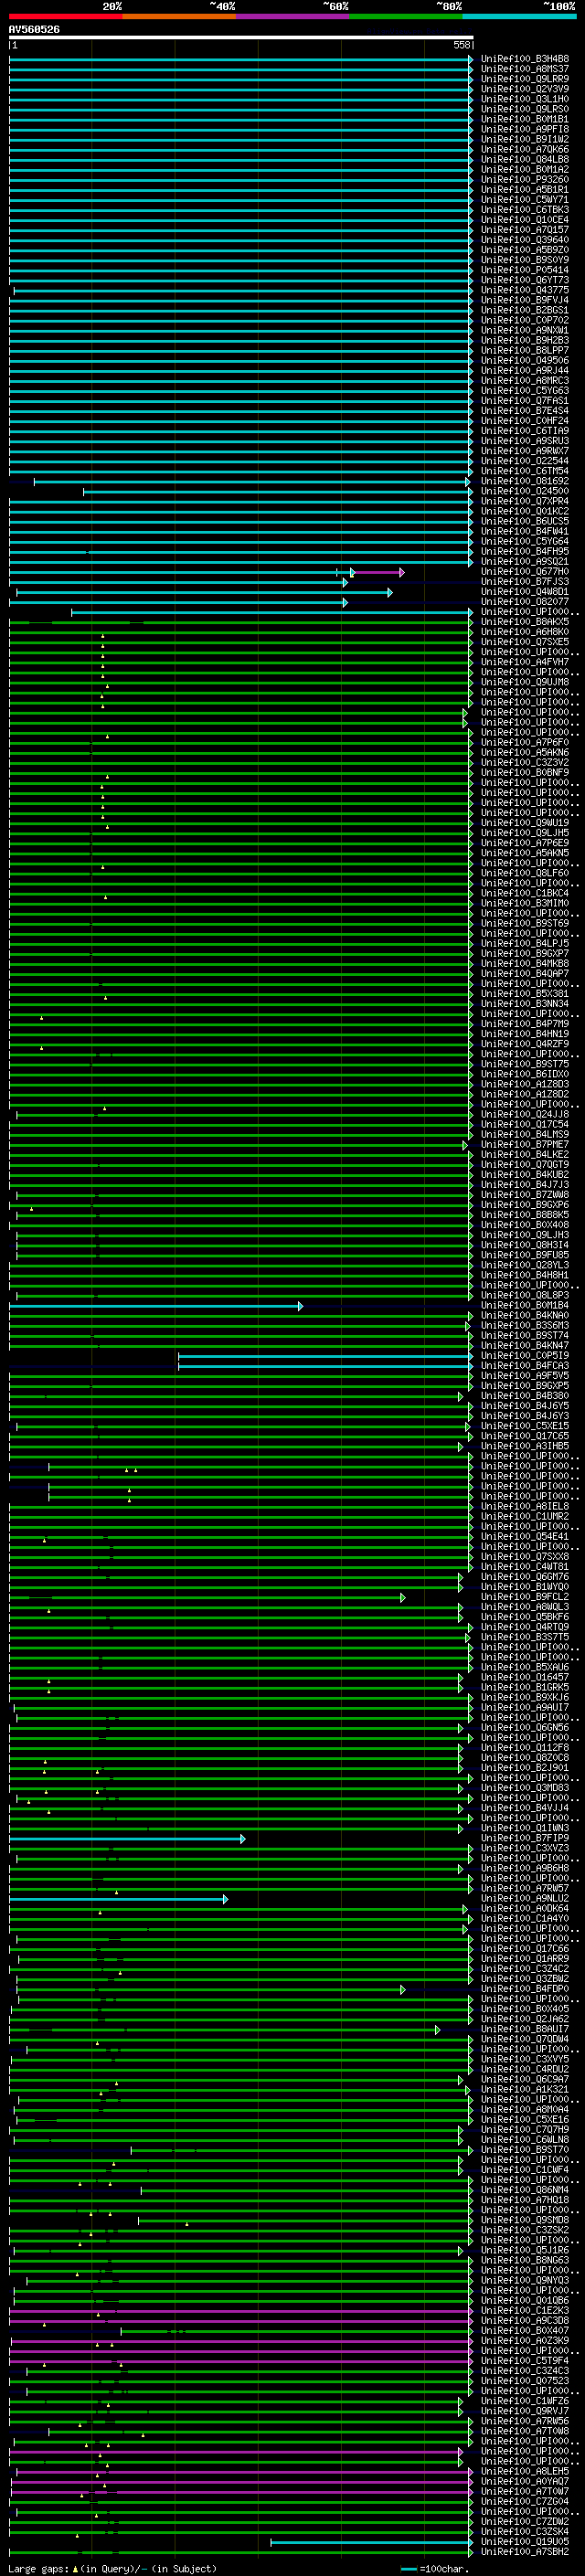Select hit UniRef100_A7P6F0
The width and height of the screenshot is (585, 2576).
click(524, 742)
